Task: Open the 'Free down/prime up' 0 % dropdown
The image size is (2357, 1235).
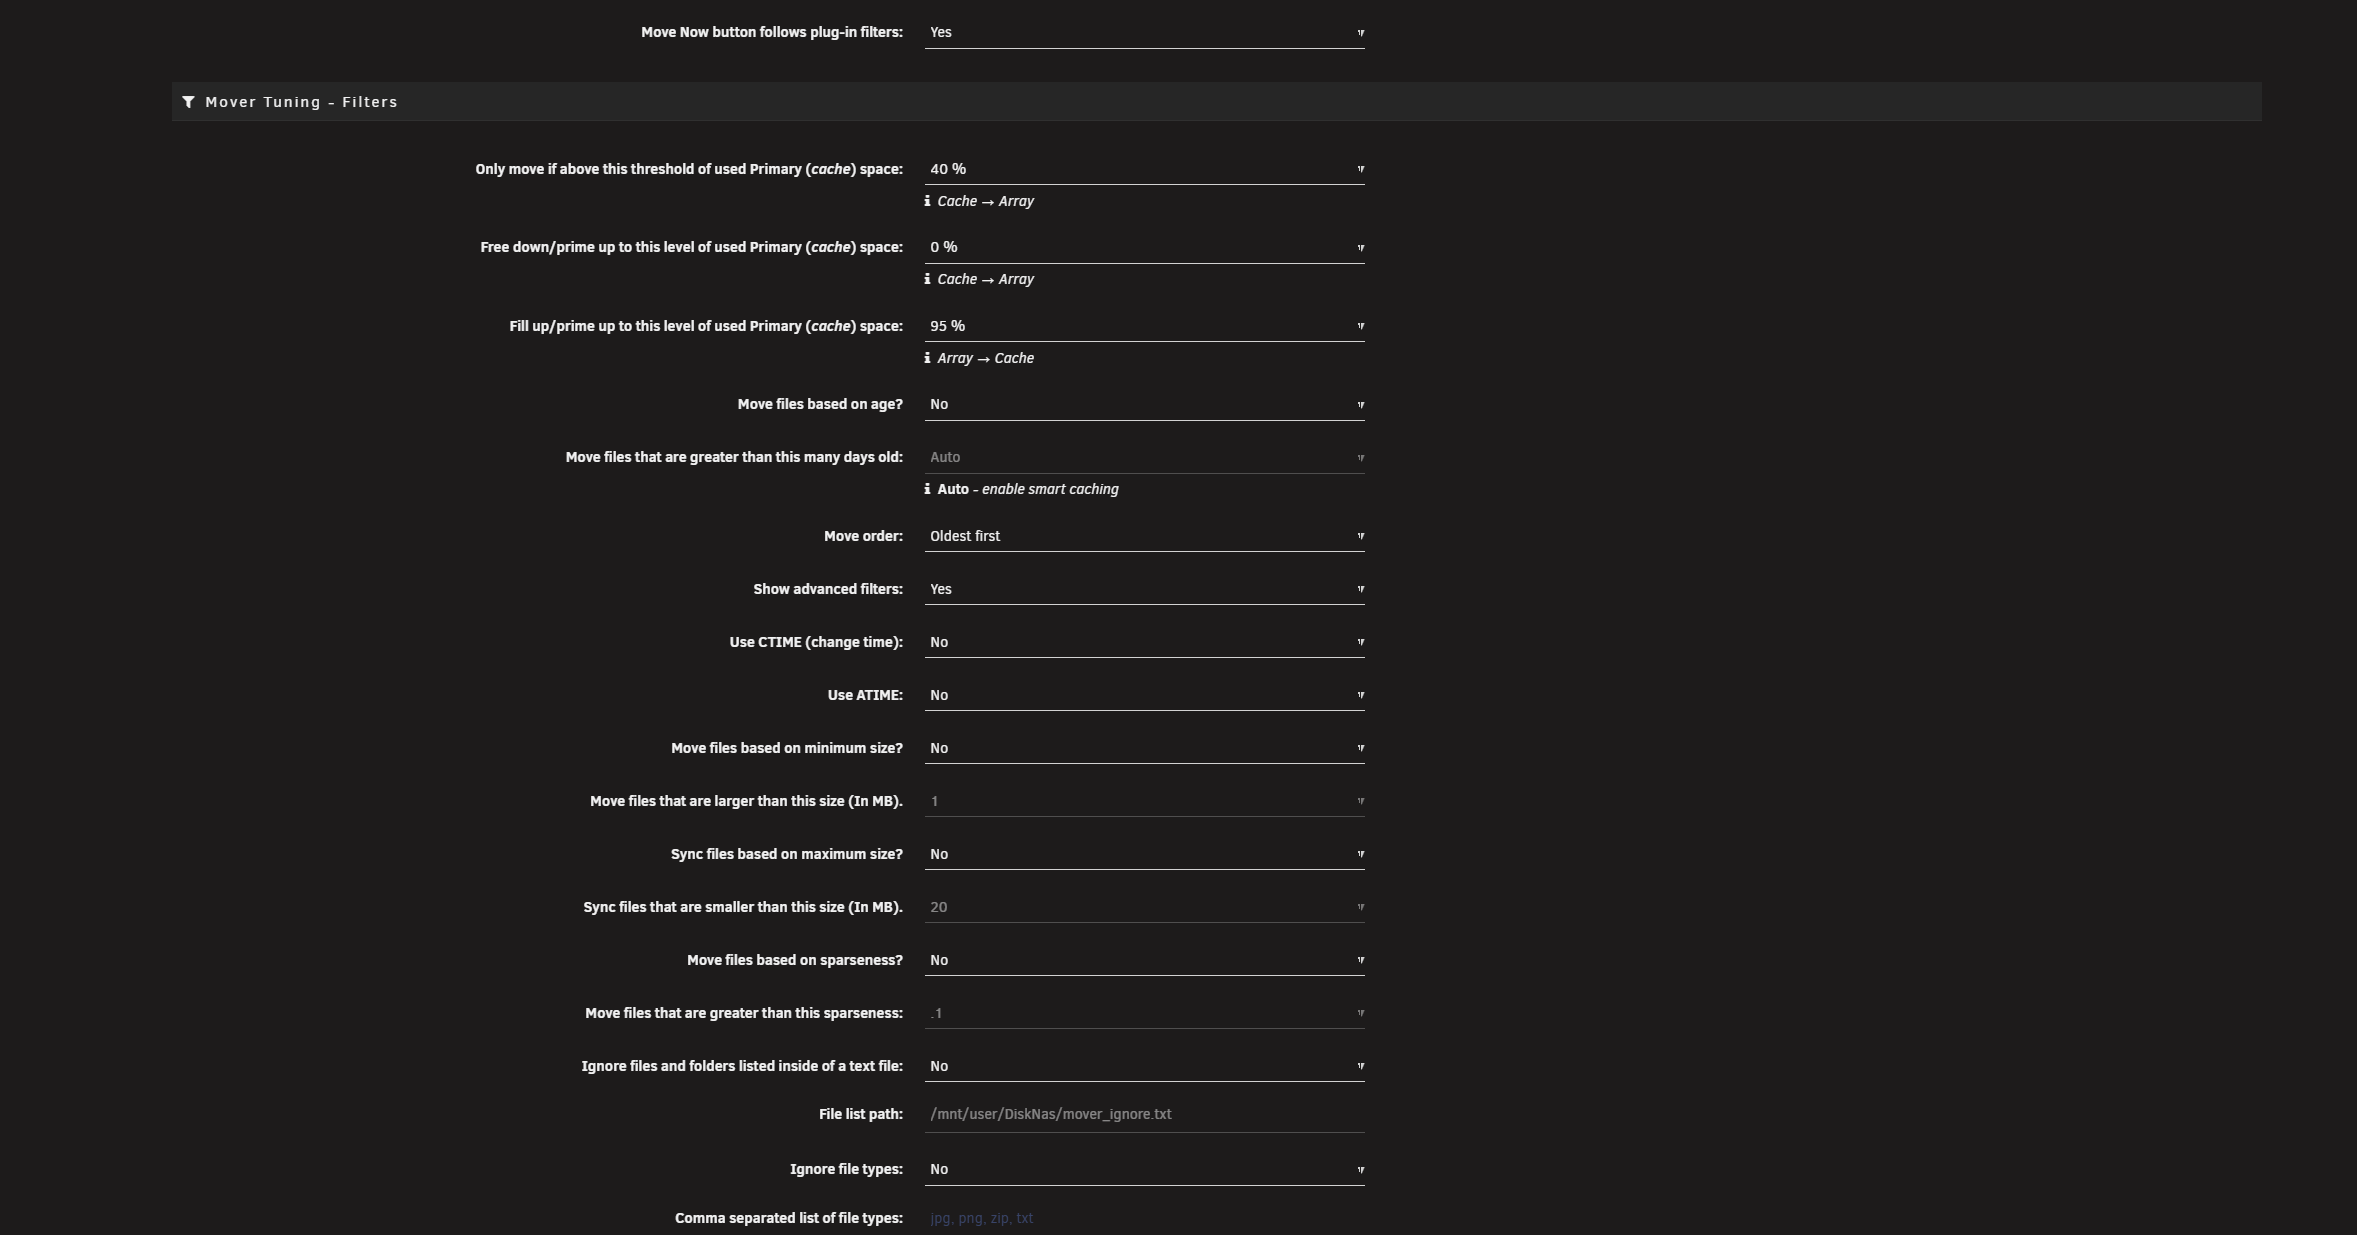Action: tap(1144, 247)
